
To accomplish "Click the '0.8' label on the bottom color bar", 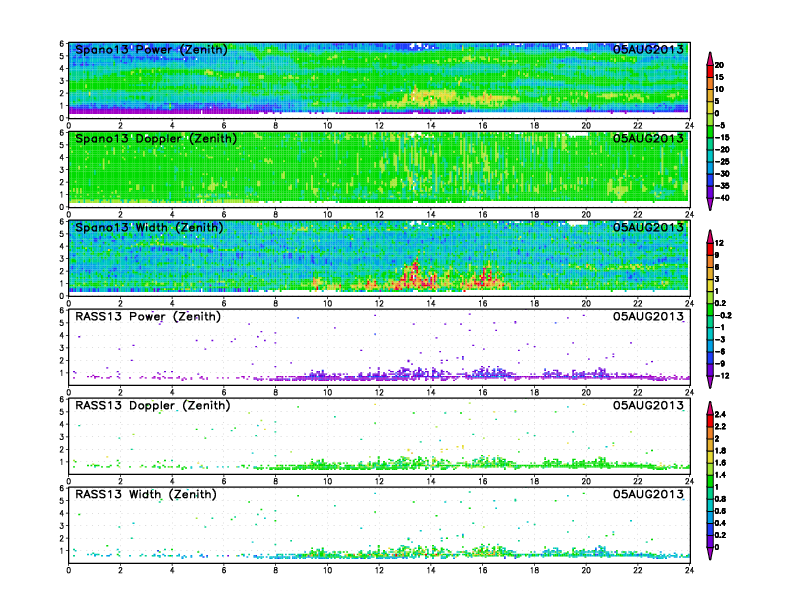I will pos(721,499).
